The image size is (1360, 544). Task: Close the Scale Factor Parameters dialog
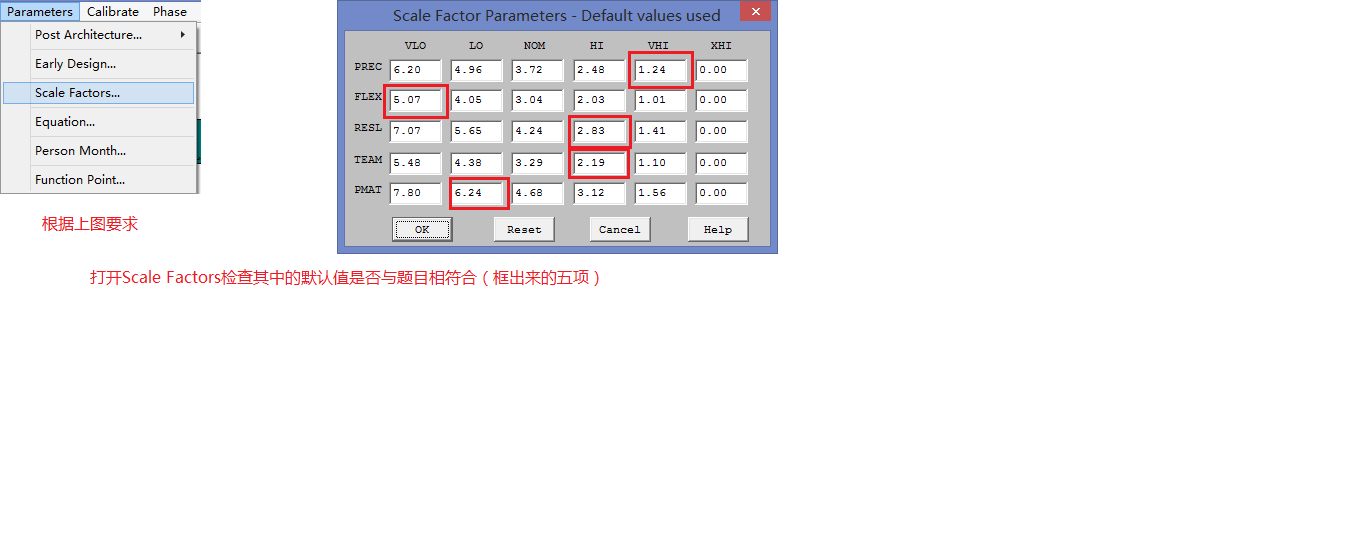(x=755, y=12)
